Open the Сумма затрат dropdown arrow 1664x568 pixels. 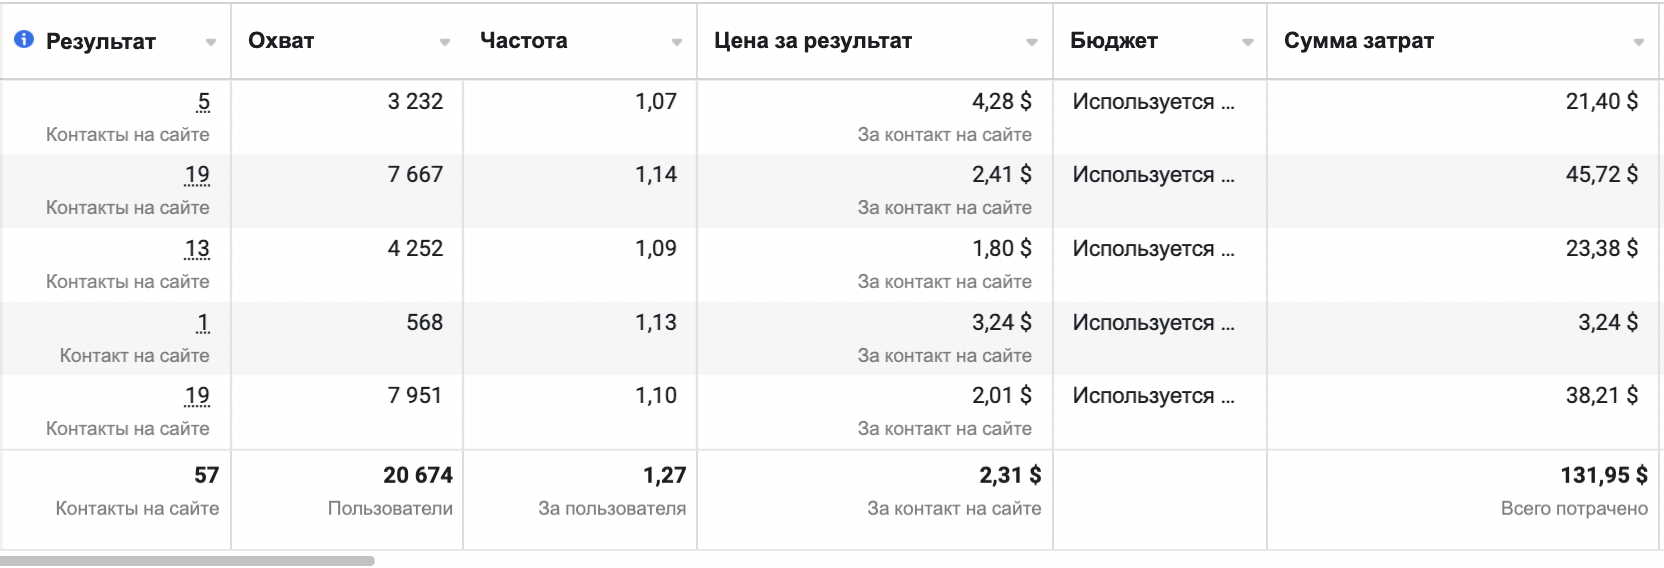tap(1639, 42)
